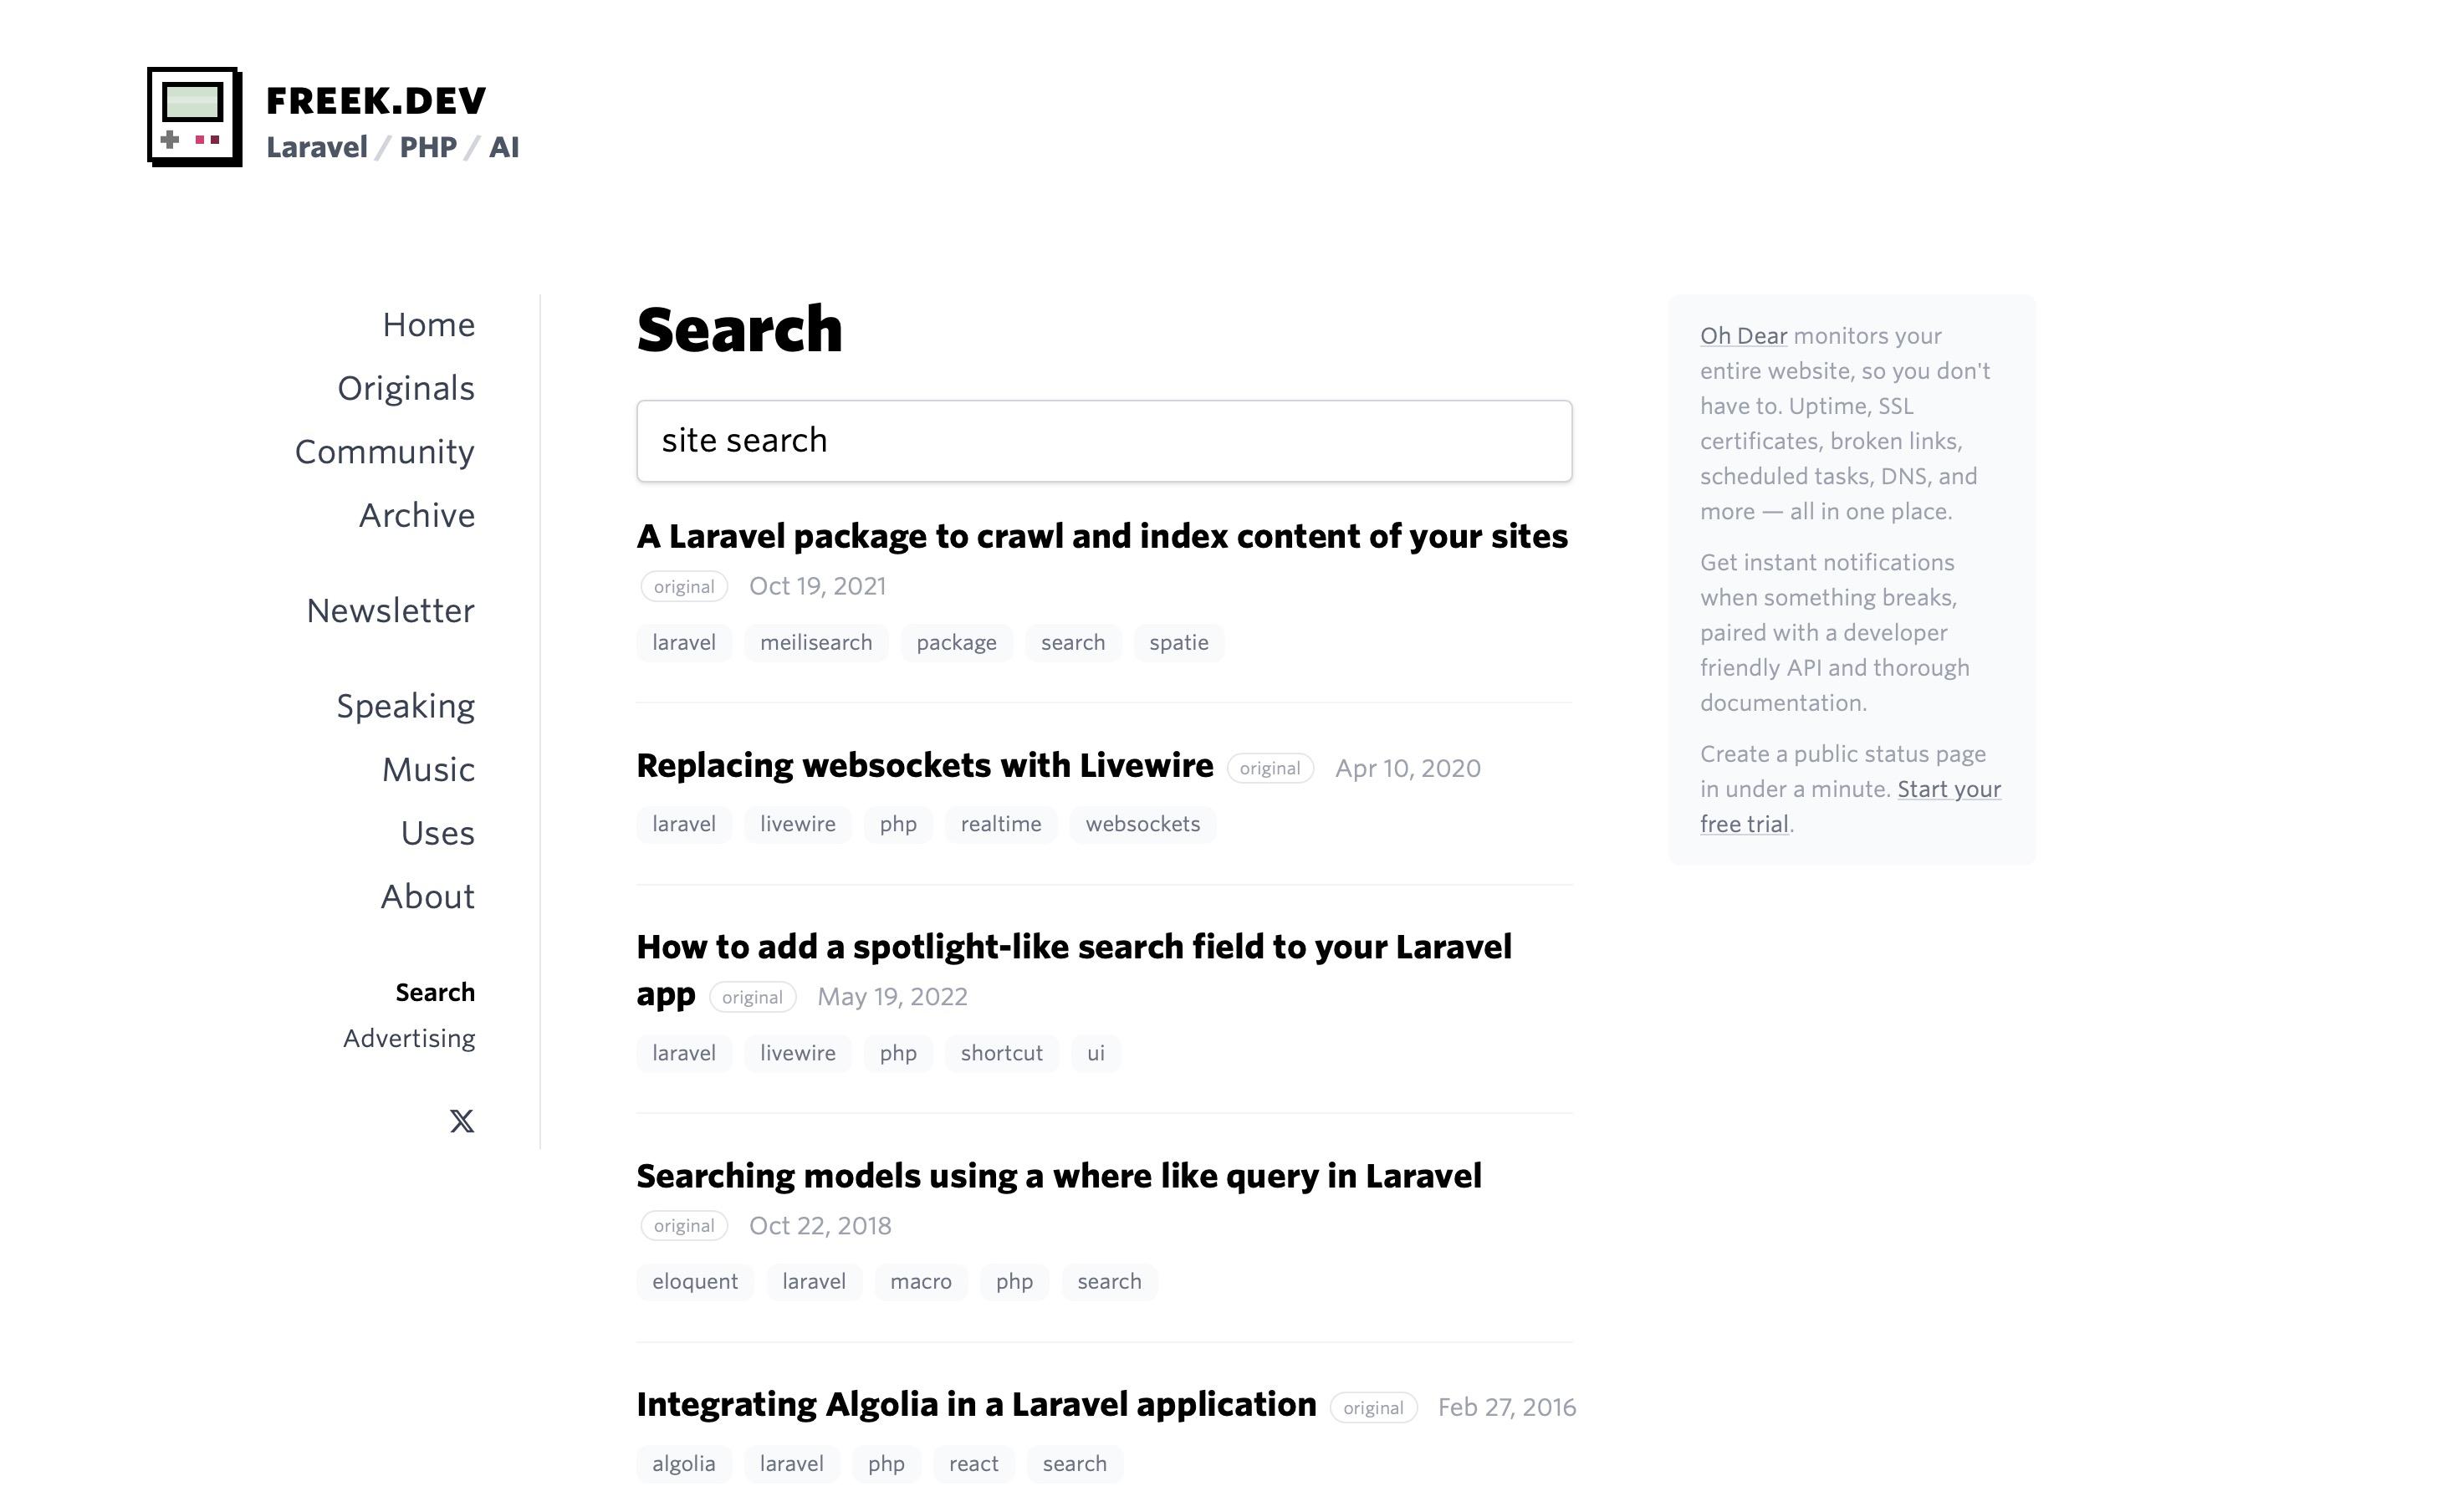Select the websockets tag
This screenshot has height=1512, width=2437.
click(x=1142, y=825)
